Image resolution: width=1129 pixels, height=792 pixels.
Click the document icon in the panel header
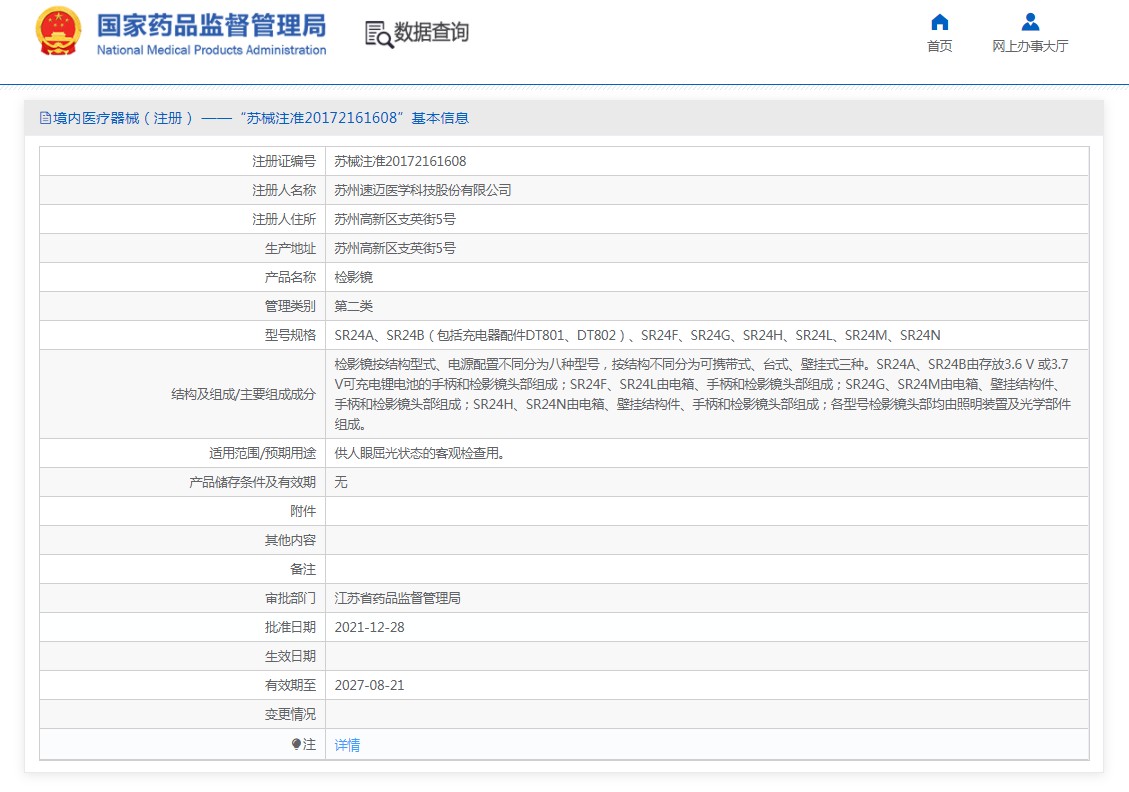45,118
